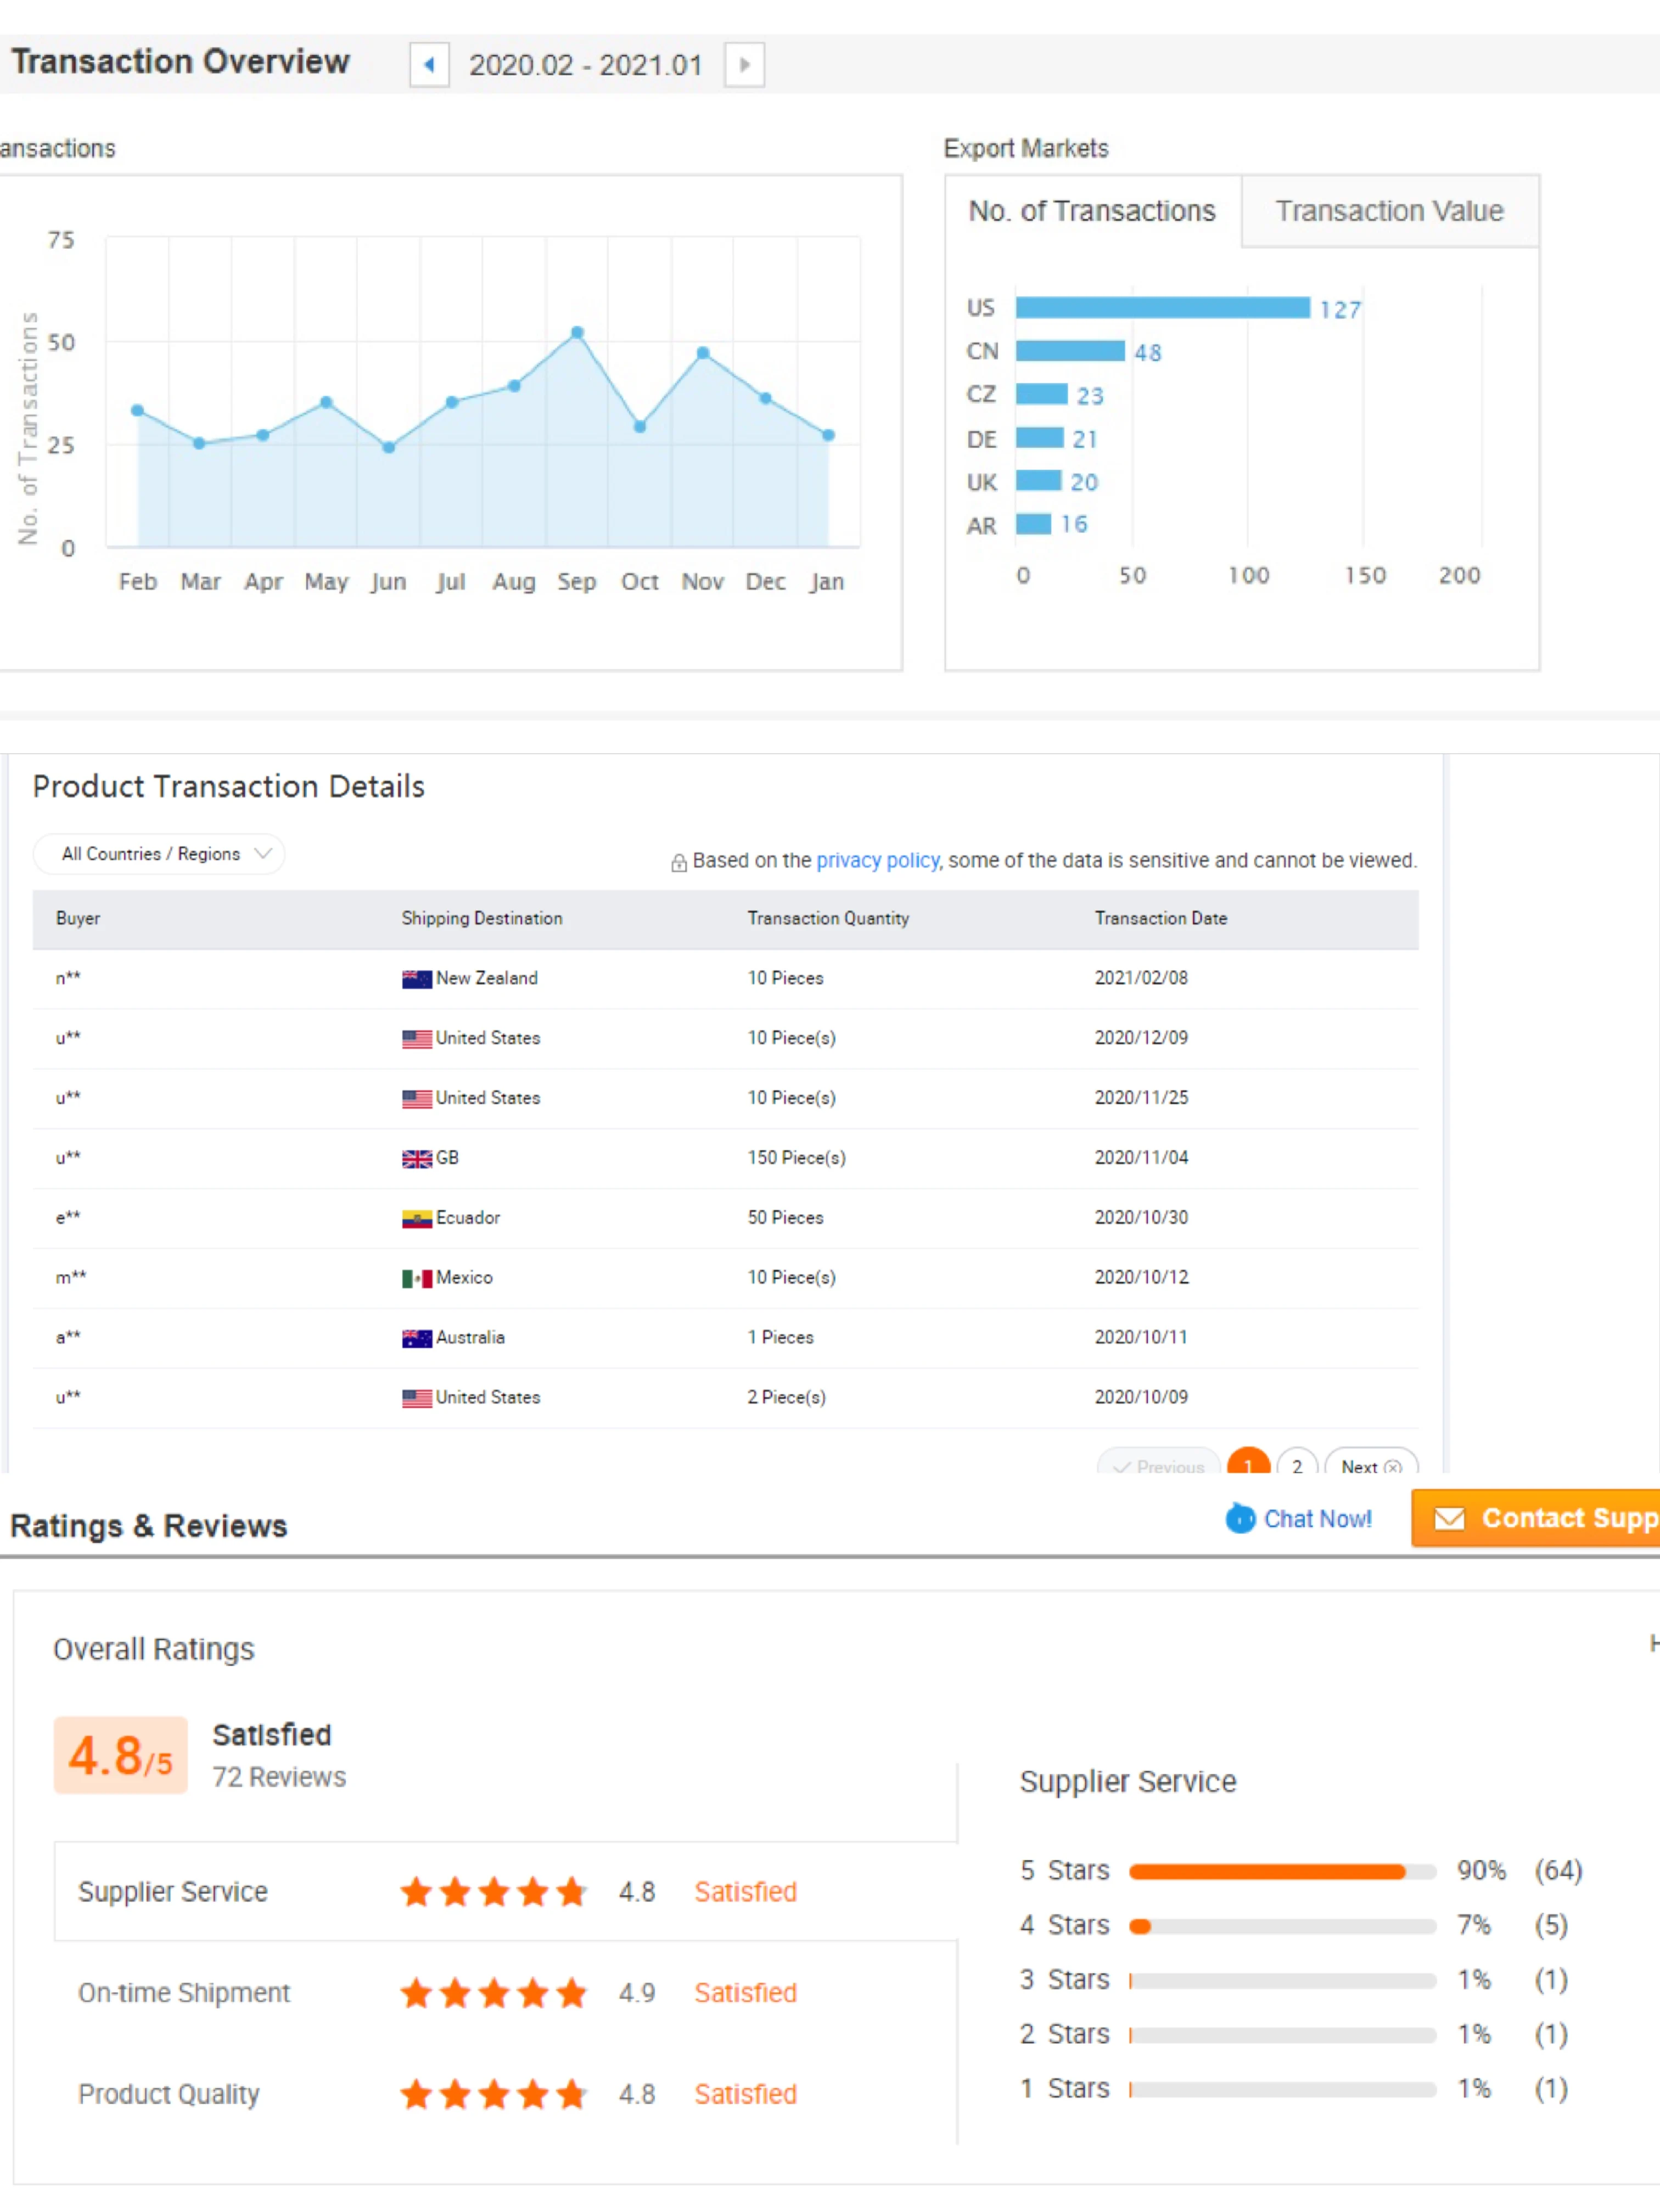Open the privacy policy link

pos(877,860)
